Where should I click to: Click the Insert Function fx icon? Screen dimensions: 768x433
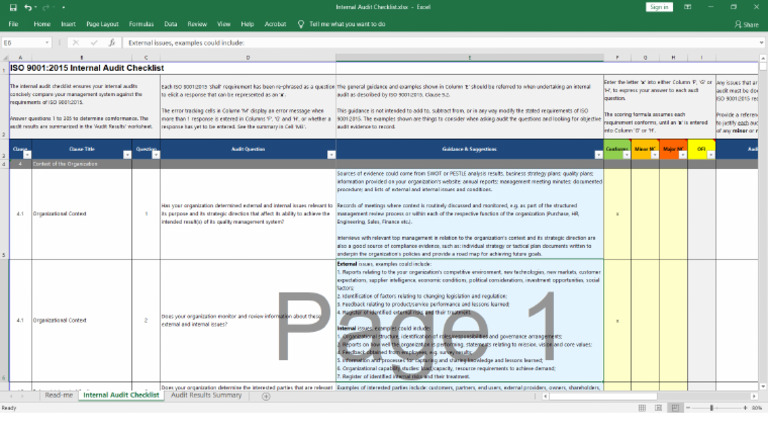coord(112,43)
